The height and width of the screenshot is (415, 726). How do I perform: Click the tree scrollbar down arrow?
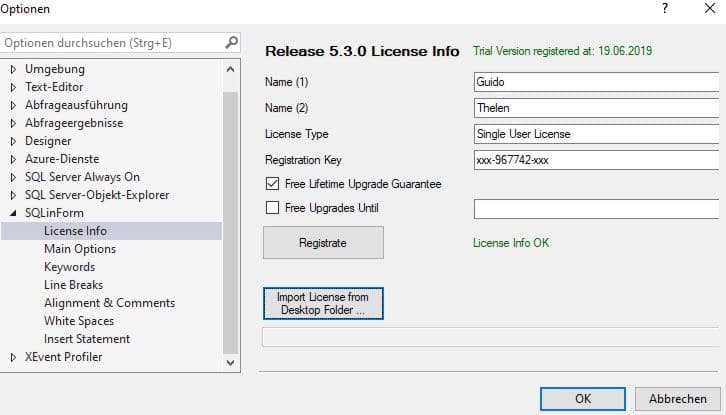point(231,363)
